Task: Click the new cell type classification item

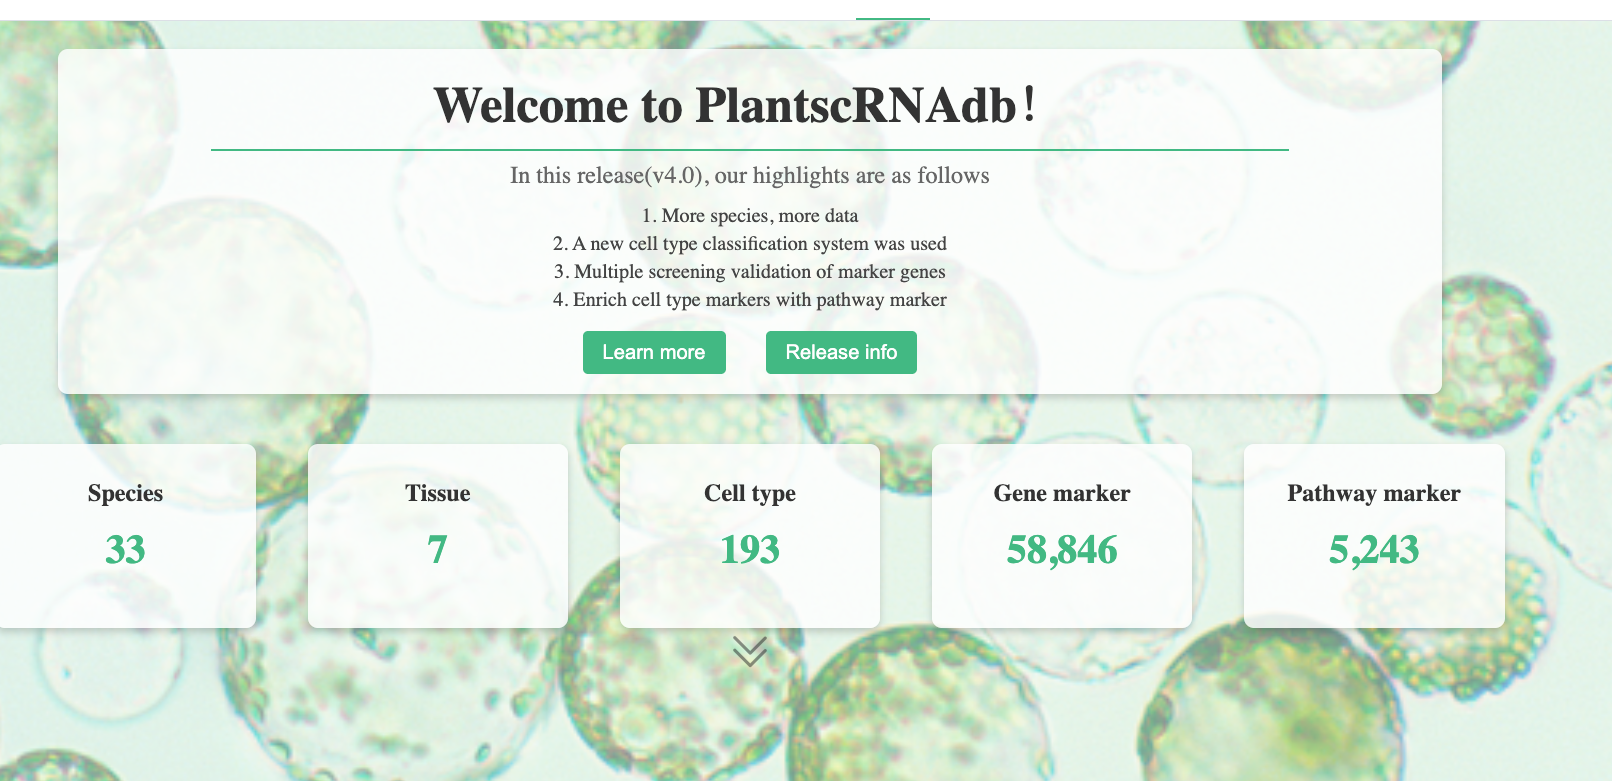Action: pos(749,244)
